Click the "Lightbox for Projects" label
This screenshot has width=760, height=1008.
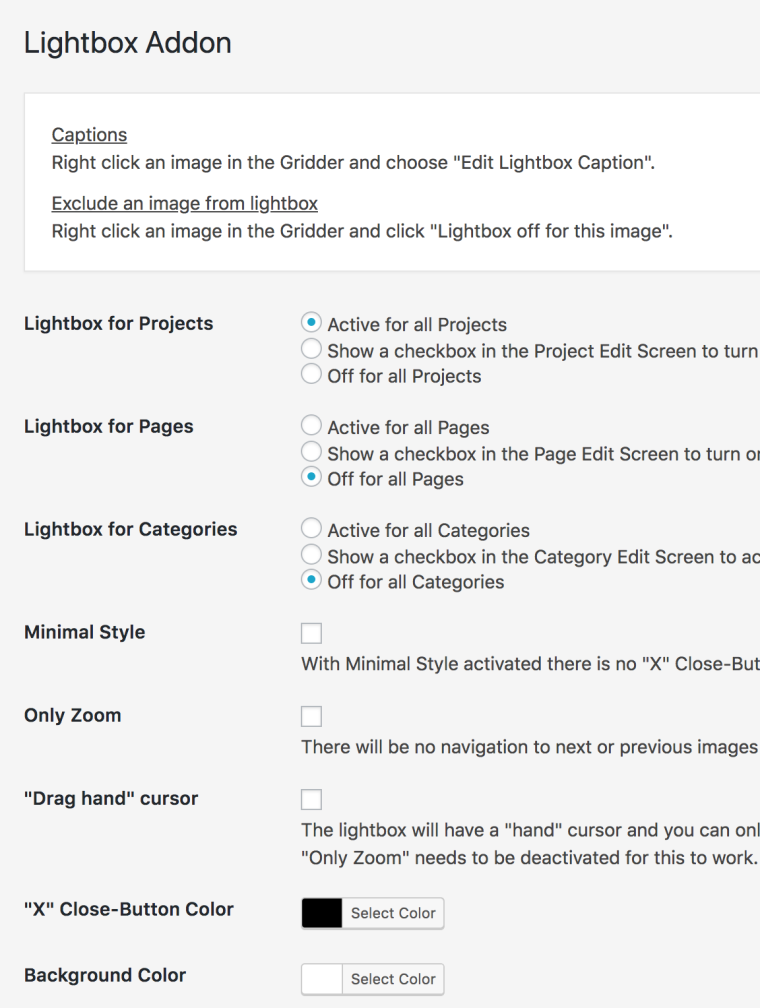[x=118, y=324]
